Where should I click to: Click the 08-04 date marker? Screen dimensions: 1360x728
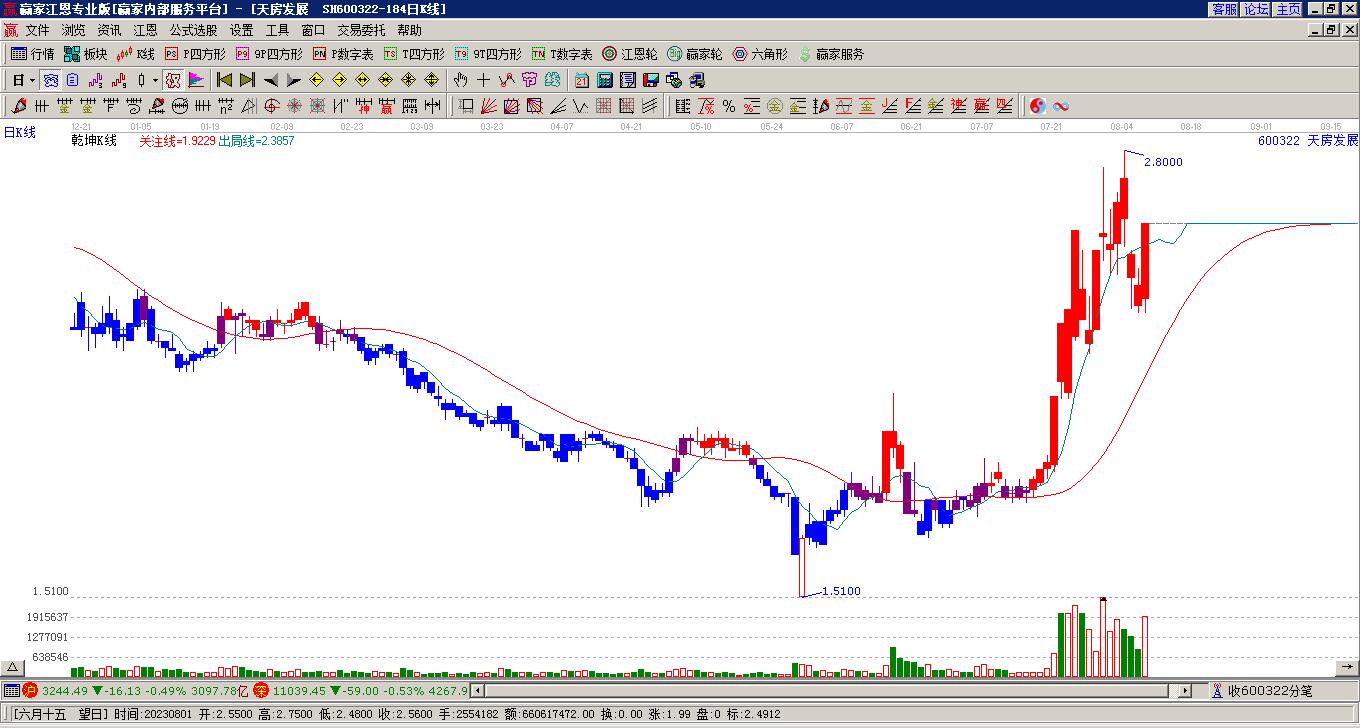tap(1121, 127)
